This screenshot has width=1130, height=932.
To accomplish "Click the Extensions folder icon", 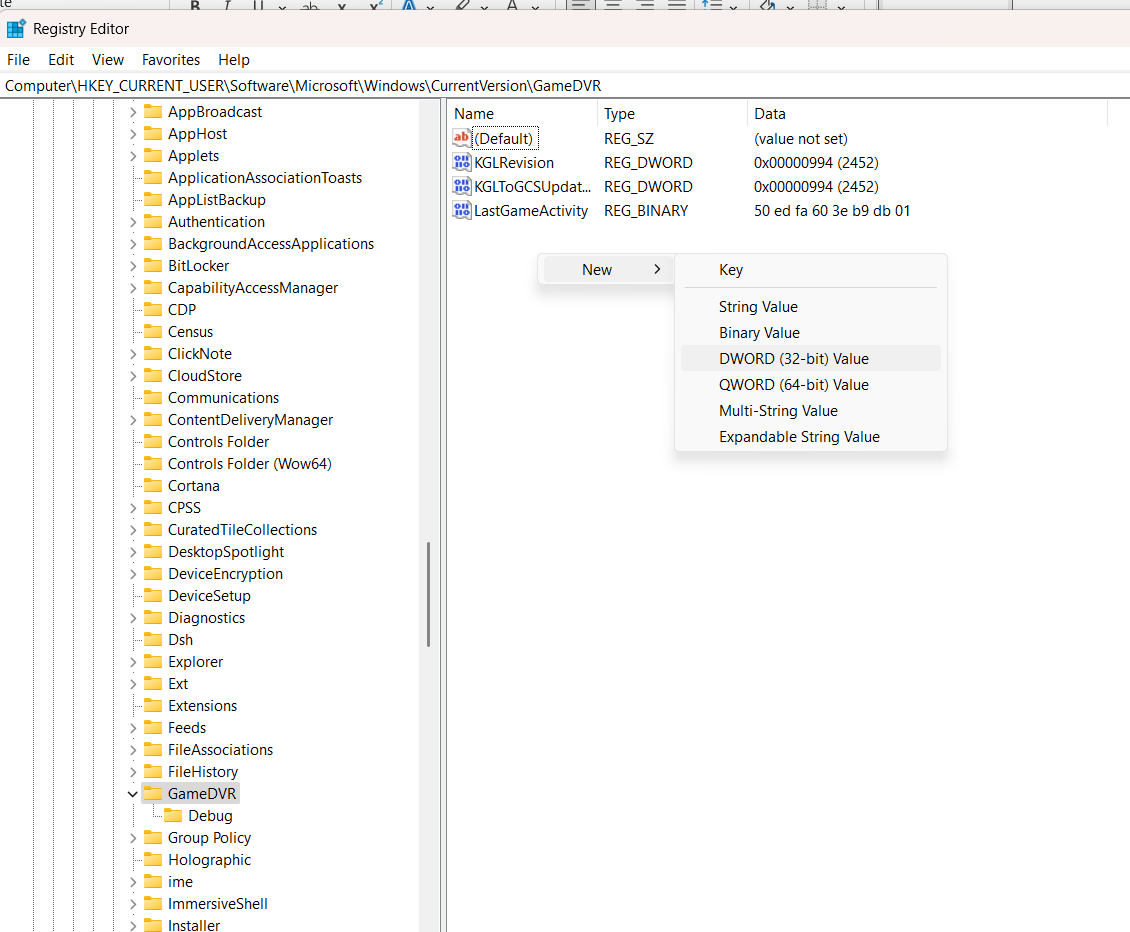I will 153,706.
